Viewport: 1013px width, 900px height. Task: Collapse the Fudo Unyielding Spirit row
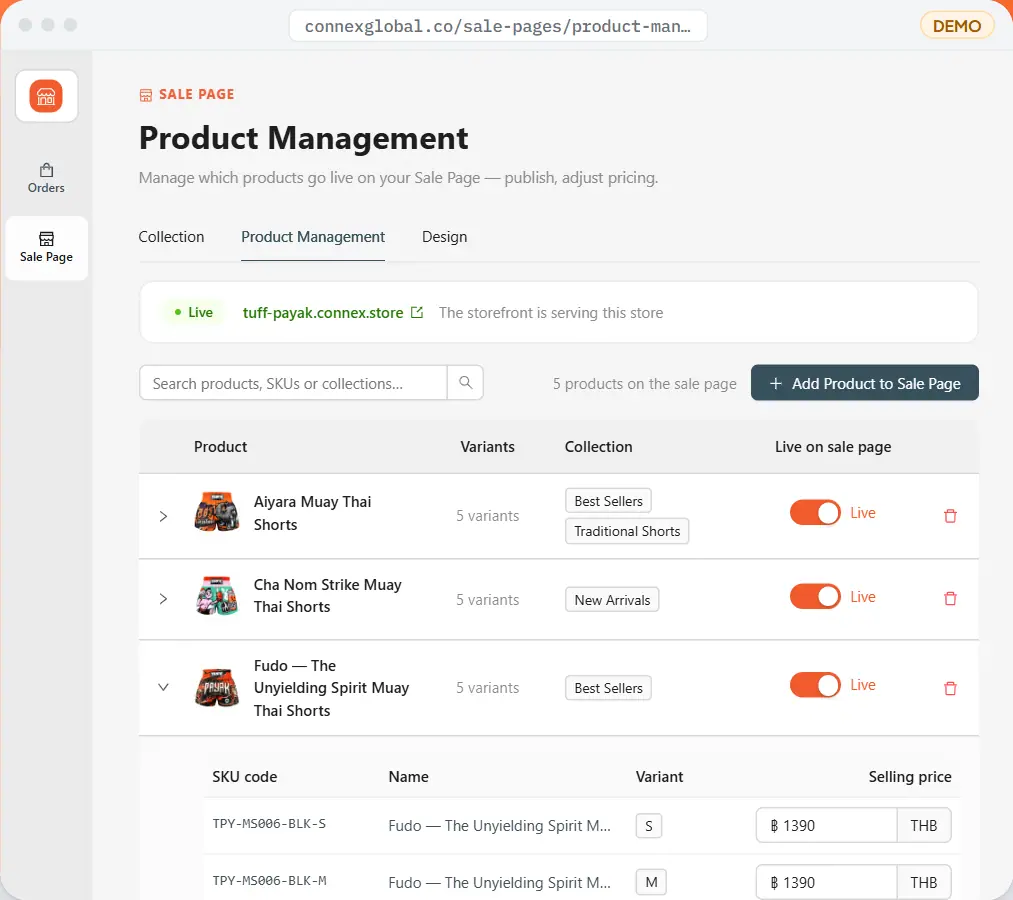(x=163, y=687)
